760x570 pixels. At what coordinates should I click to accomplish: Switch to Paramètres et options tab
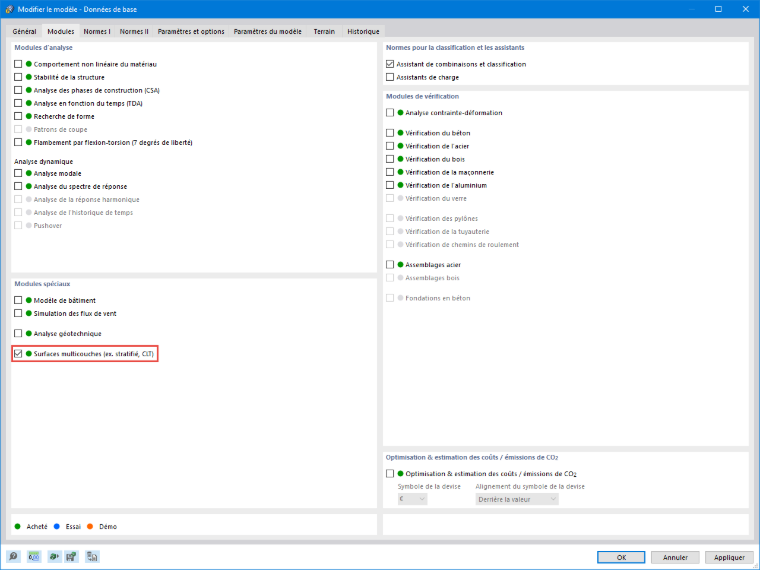[191, 32]
